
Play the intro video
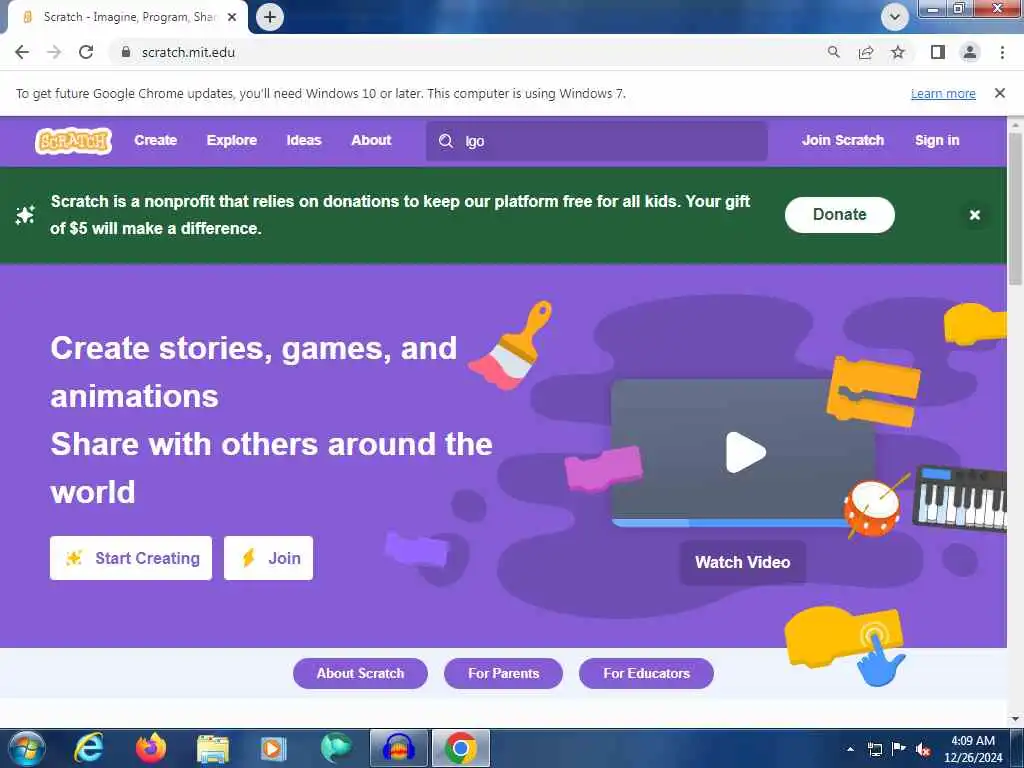coord(745,452)
